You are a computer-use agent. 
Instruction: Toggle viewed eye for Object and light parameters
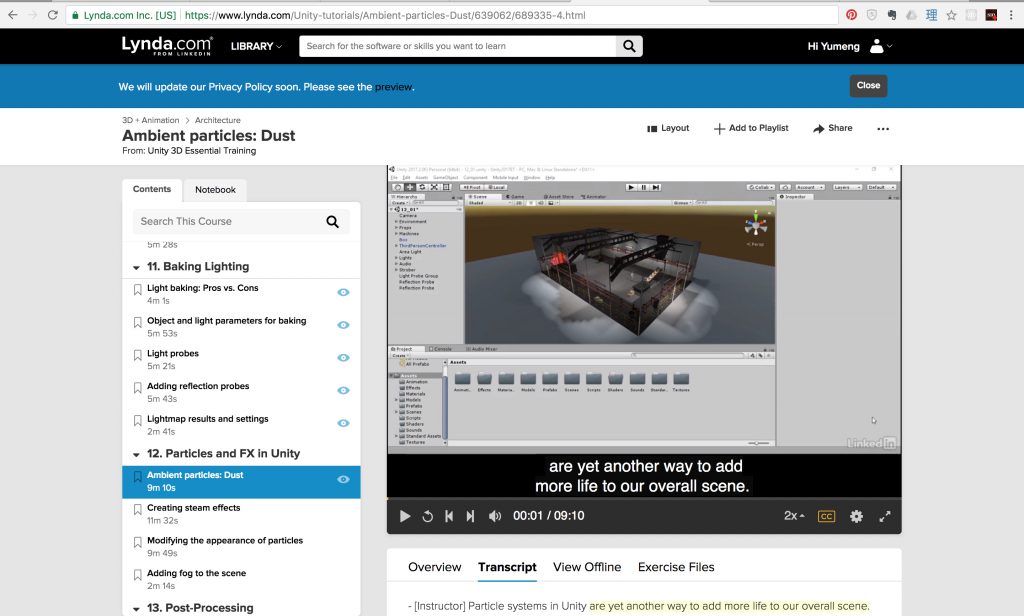point(343,325)
